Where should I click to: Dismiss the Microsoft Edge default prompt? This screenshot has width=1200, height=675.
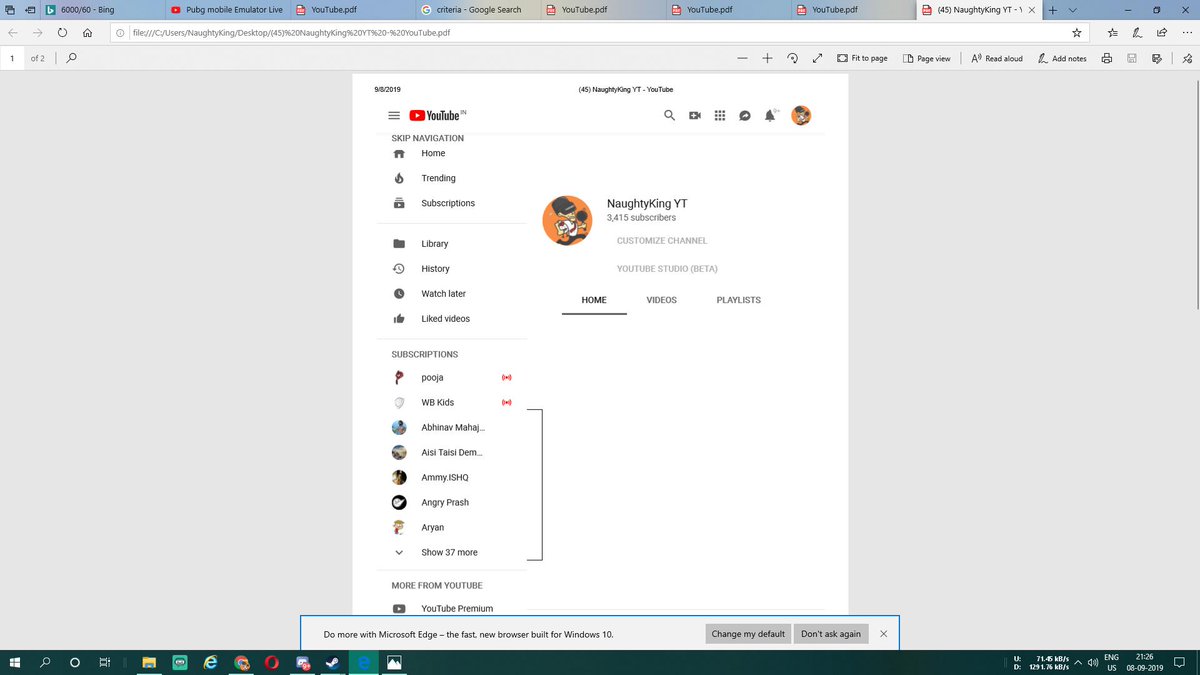coord(883,634)
